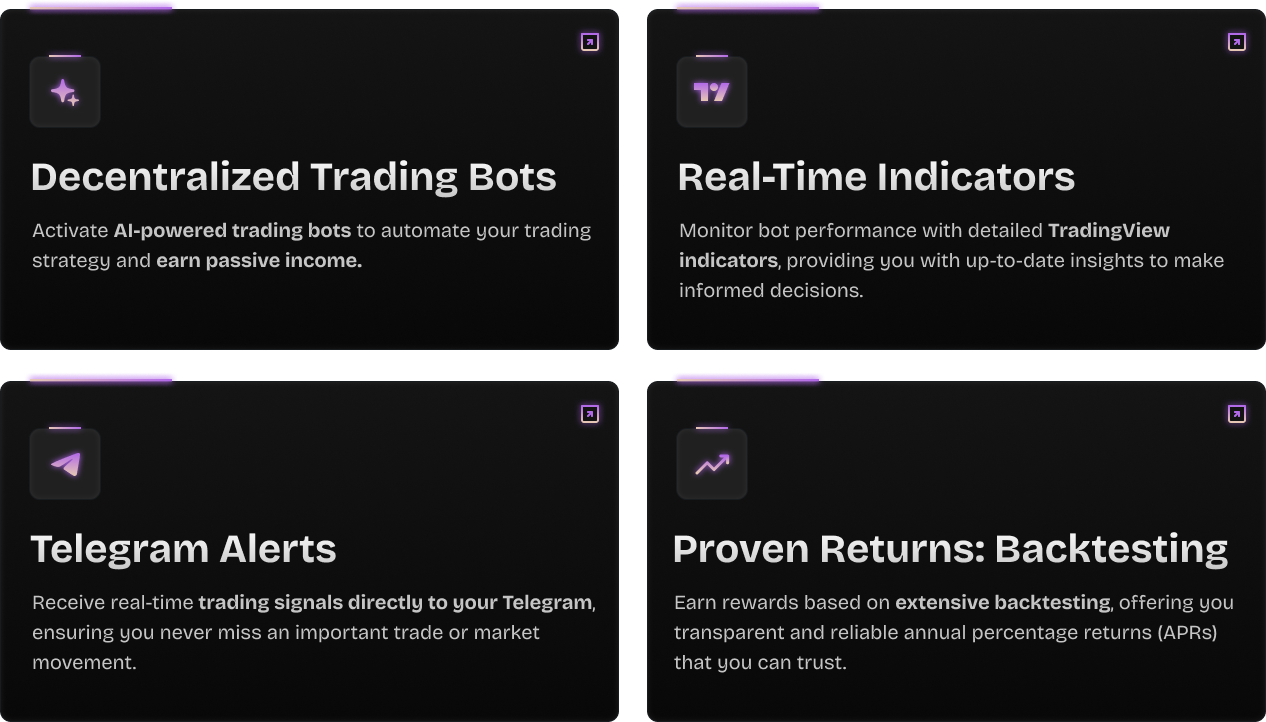This screenshot has height=722, width=1266.
Task: Click the trending-up chart icon for Backtesting
Action: pos(712,464)
